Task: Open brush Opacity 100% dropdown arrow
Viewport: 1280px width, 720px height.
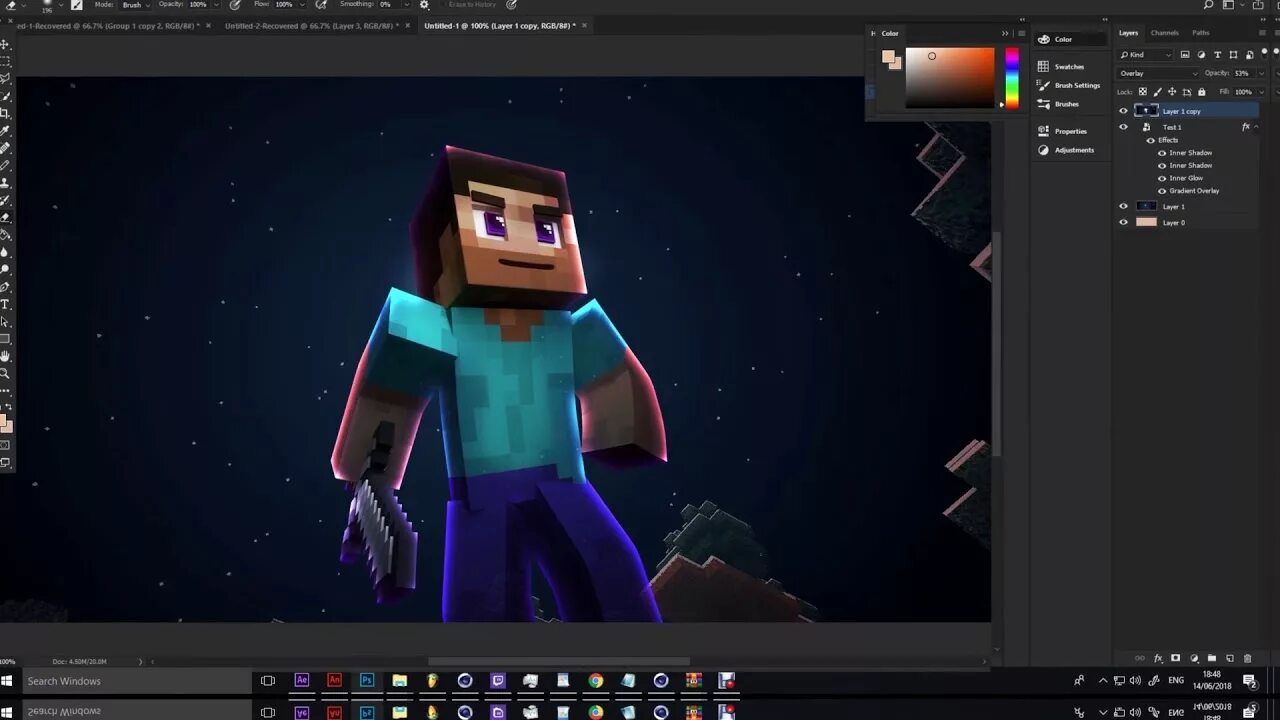Action: [x=215, y=5]
